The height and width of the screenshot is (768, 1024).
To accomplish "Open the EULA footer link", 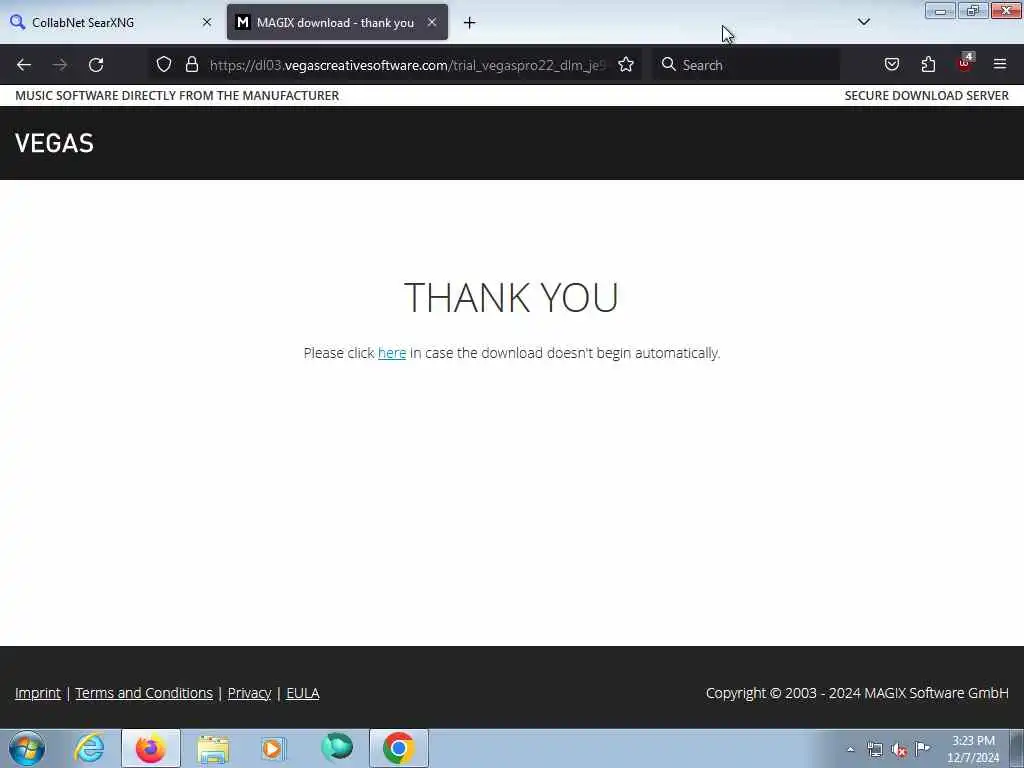I will 303,693.
